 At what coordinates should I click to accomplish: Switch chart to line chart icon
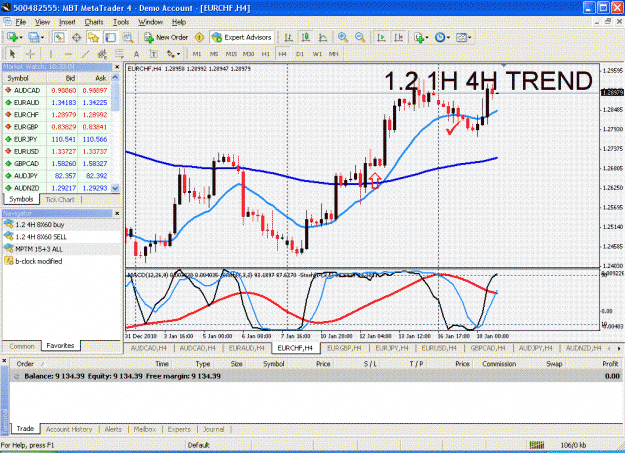(x=323, y=37)
